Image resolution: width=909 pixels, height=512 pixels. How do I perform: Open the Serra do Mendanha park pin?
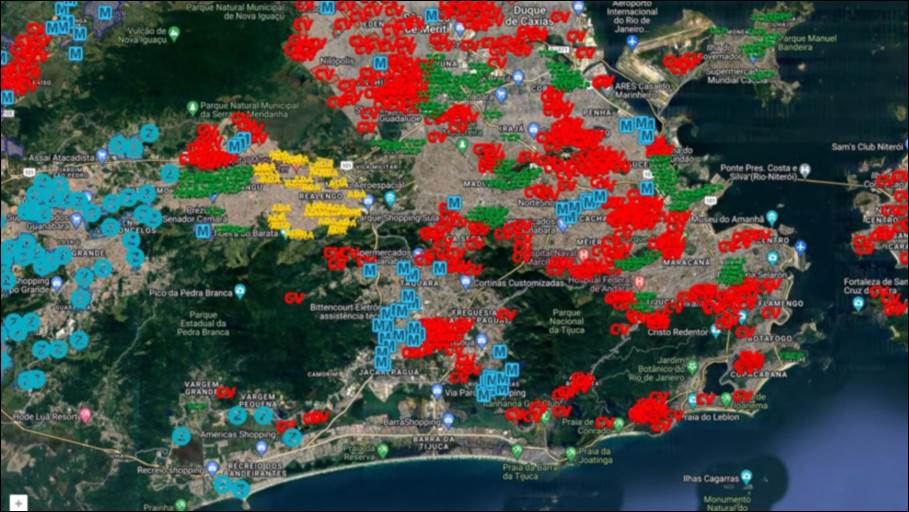(x=193, y=107)
